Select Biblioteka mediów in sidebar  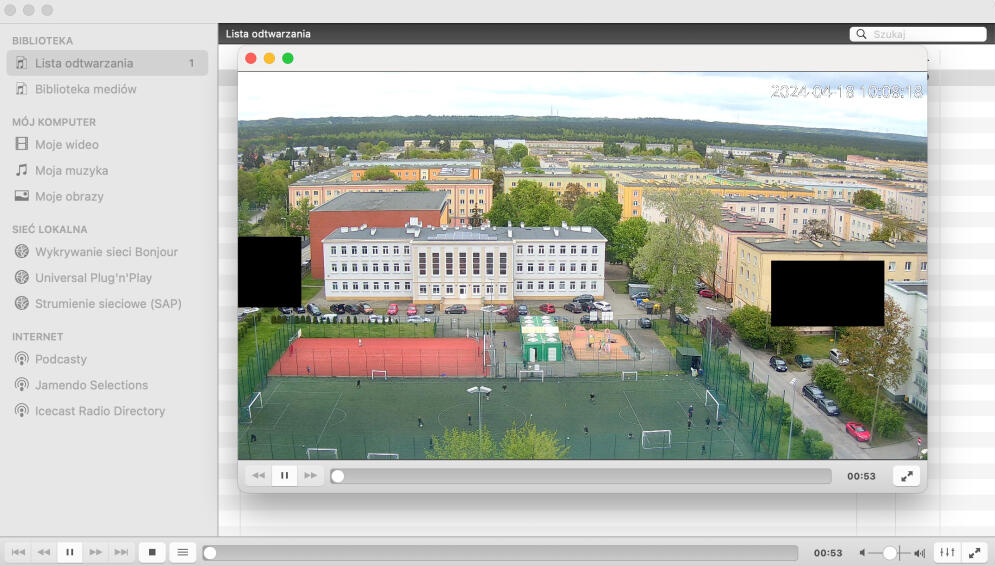[x=86, y=89]
